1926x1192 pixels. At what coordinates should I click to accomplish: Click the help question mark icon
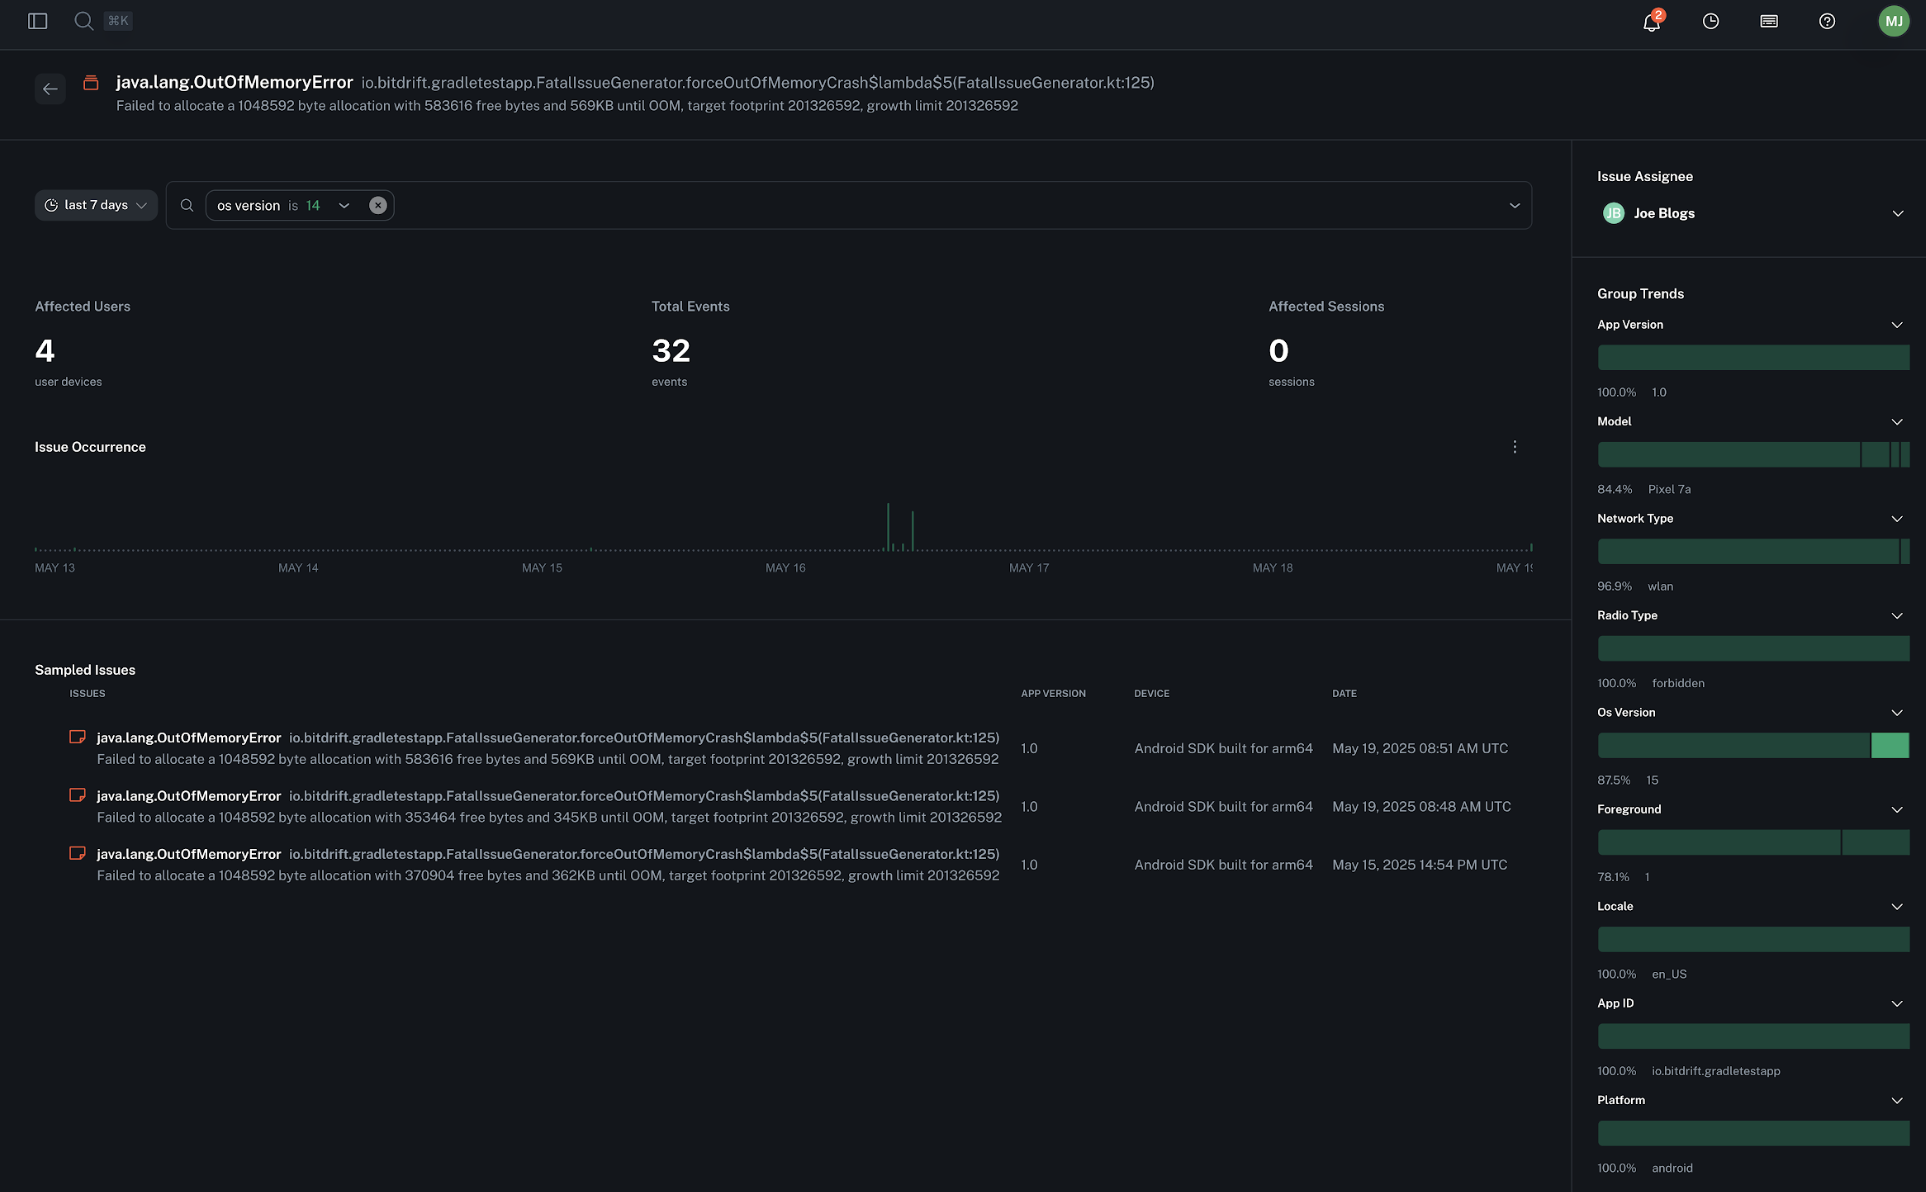[1826, 21]
